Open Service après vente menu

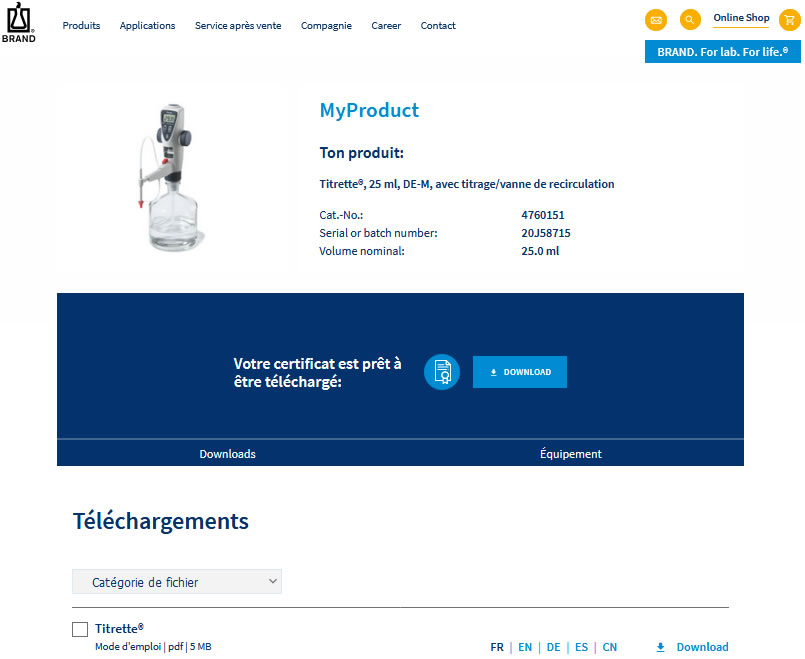click(x=238, y=26)
